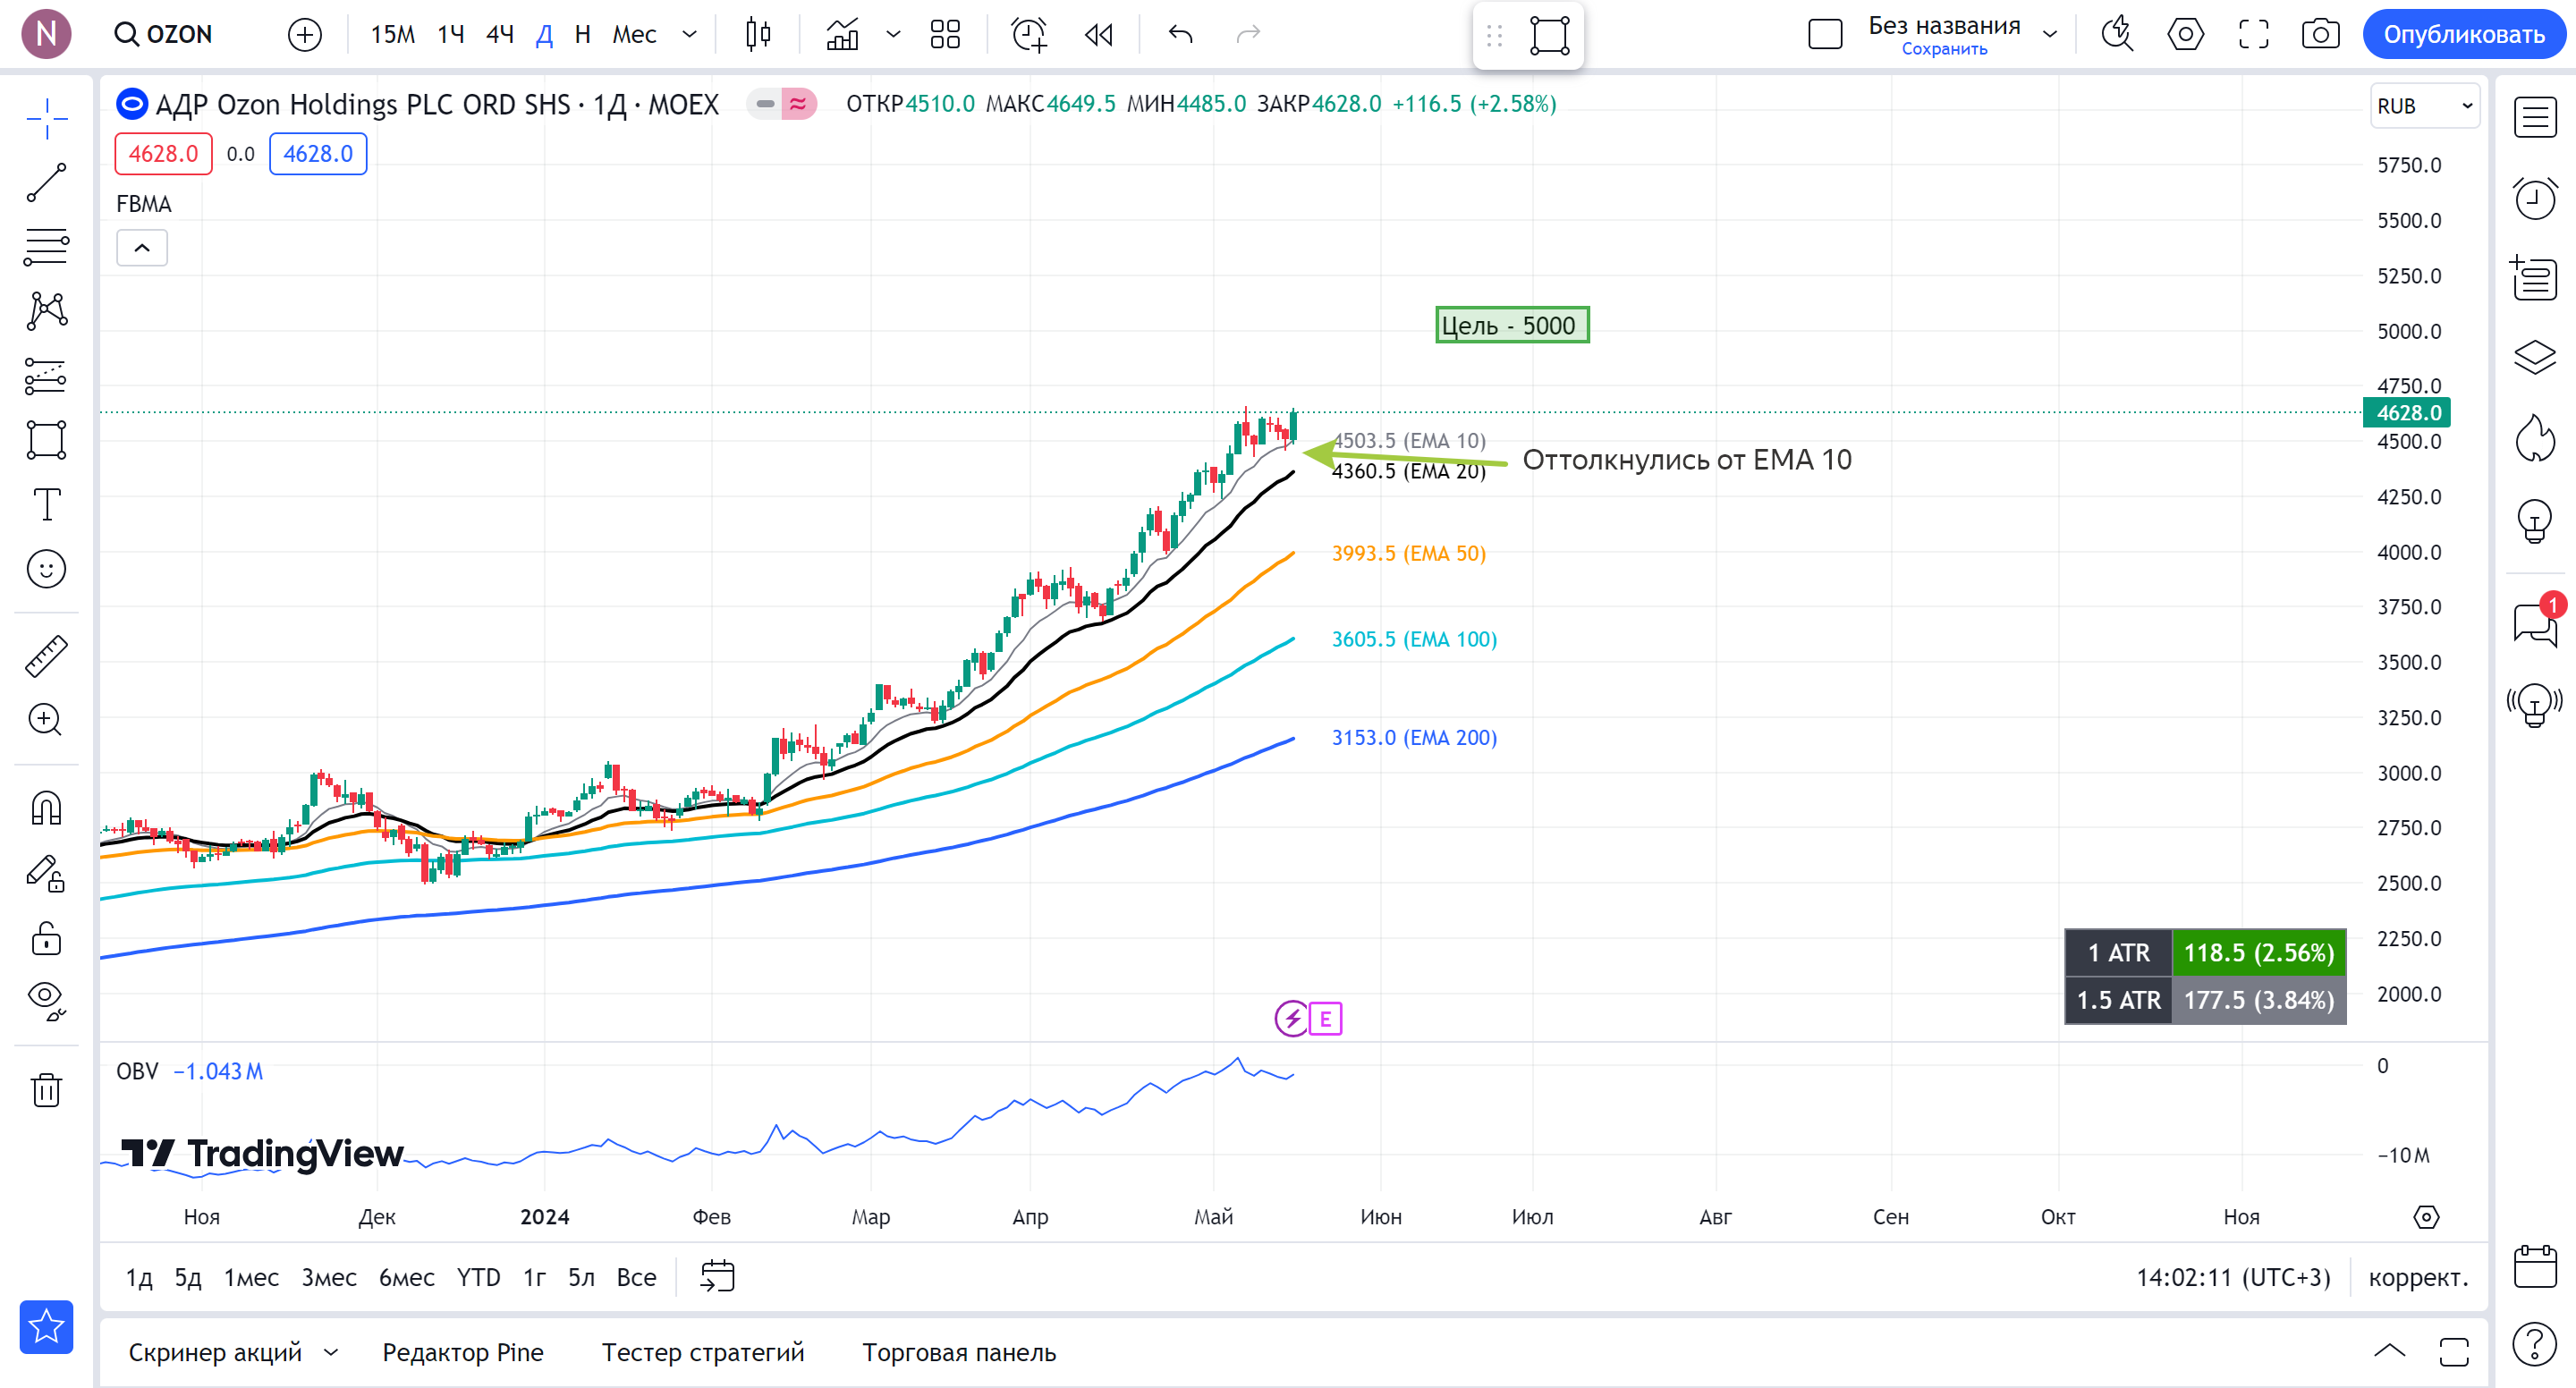
Task: Take a chart snapshot with camera icon
Action: [x=2320, y=34]
